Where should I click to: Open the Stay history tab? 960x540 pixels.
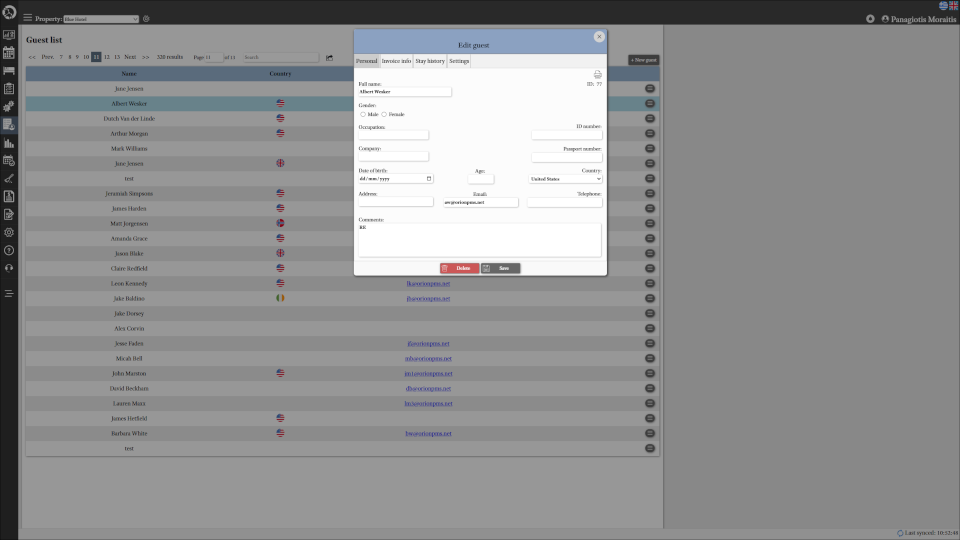click(x=430, y=61)
